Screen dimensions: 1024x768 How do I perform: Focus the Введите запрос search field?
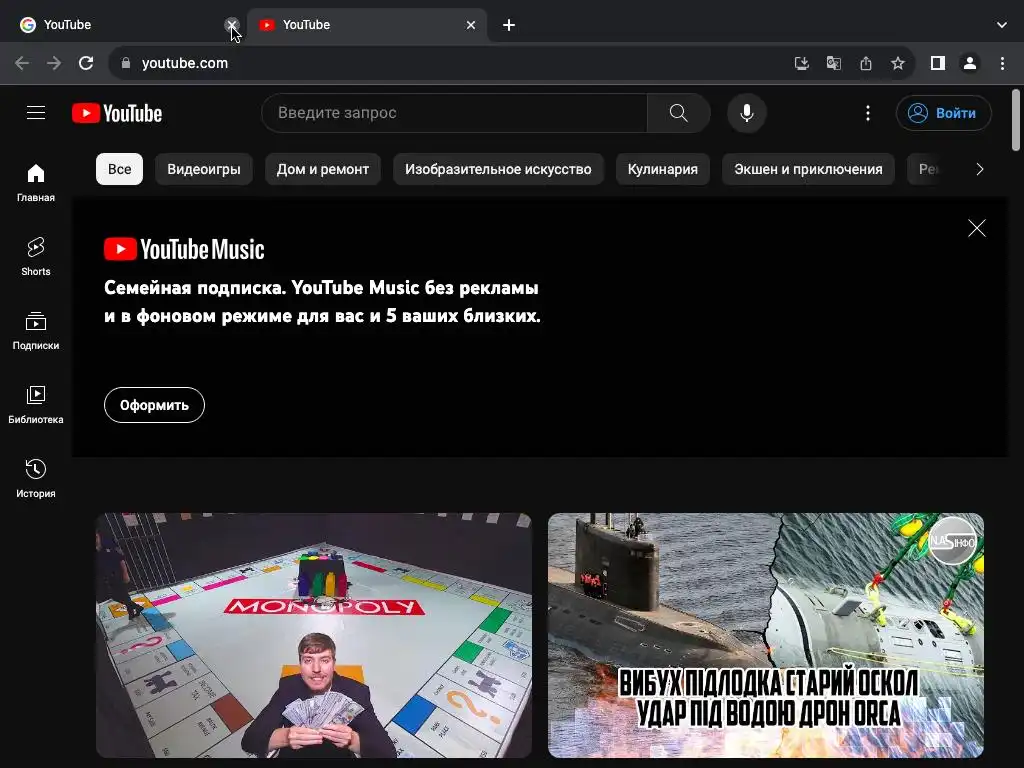click(454, 113)
